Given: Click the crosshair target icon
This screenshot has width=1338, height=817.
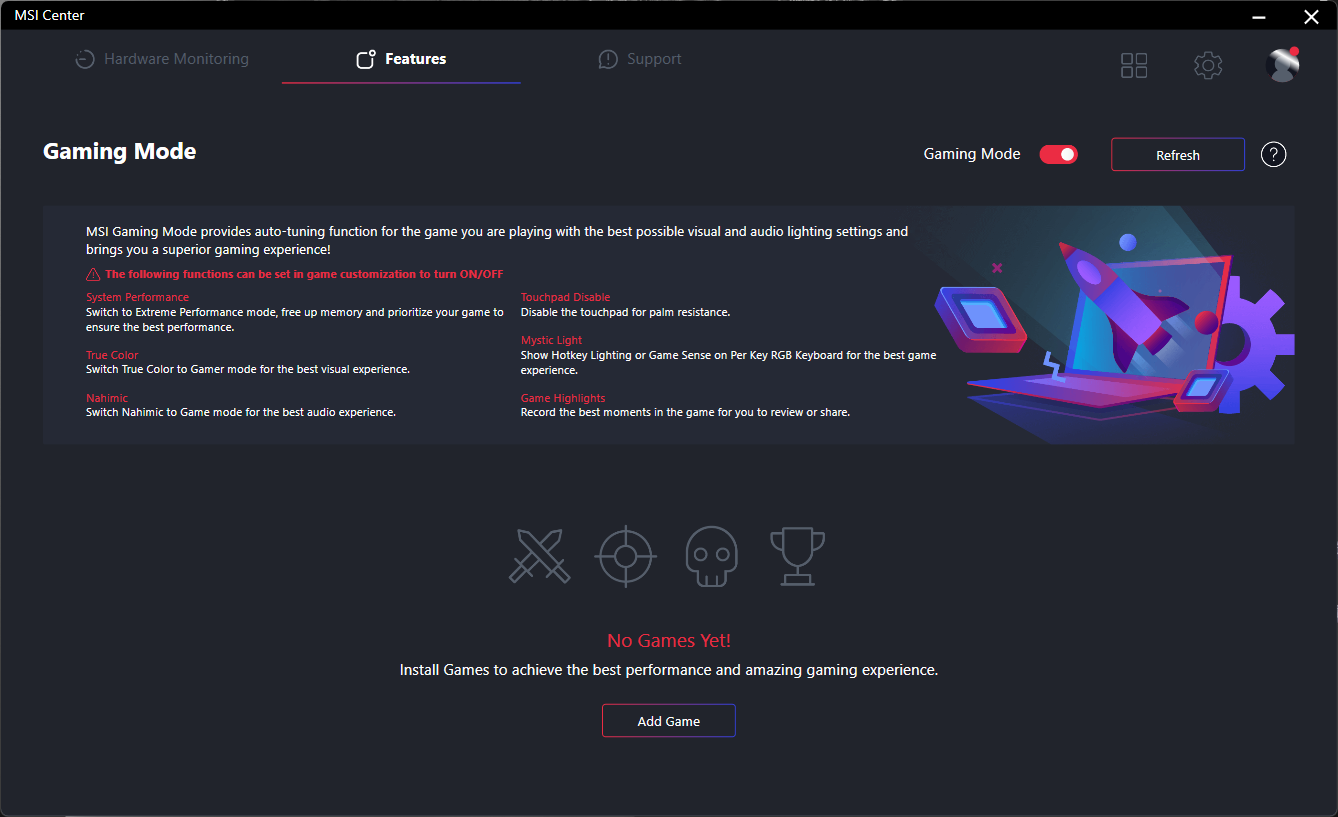Looking at the screenshot, I should 625,556.
